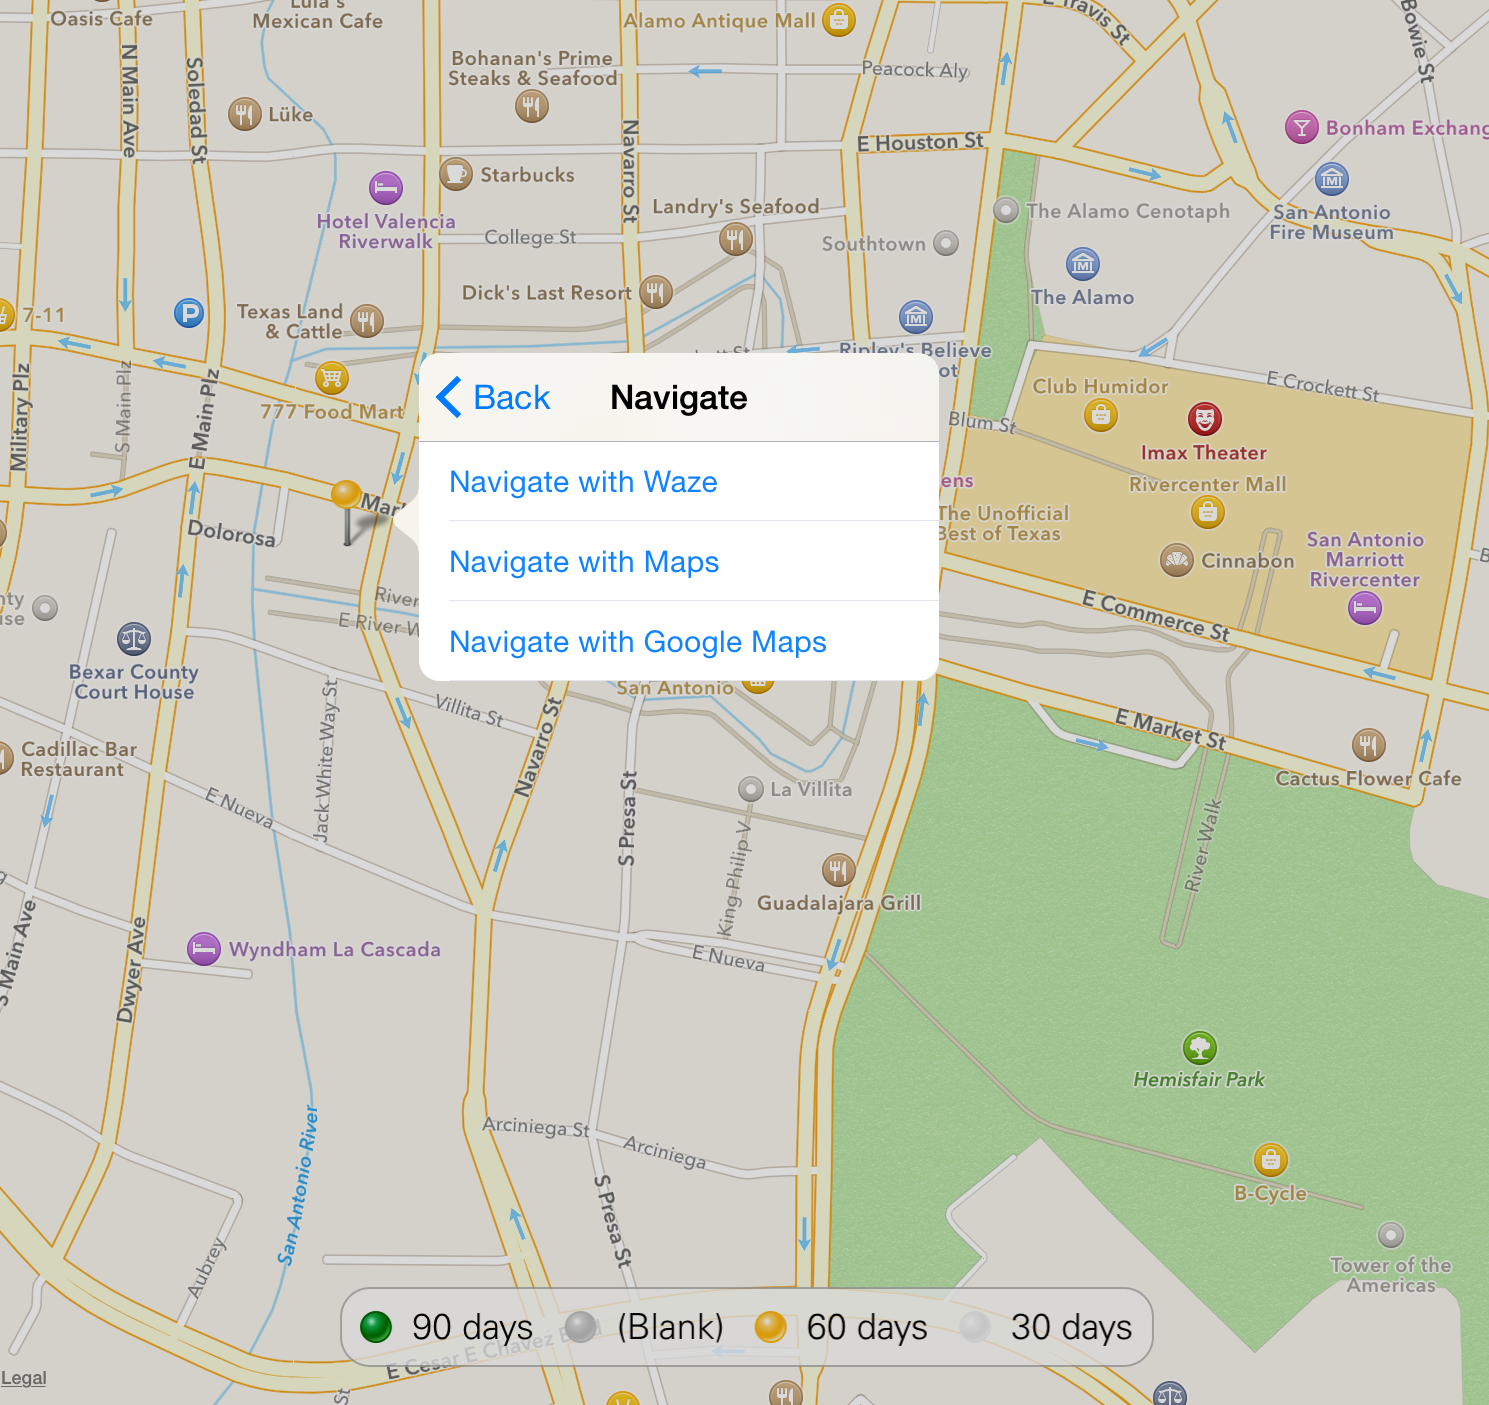The width and height of the screenshot is (1489, 1405).
Task: Tap the Bonham Exchange cocktail icon
Action: point(1302,127)
